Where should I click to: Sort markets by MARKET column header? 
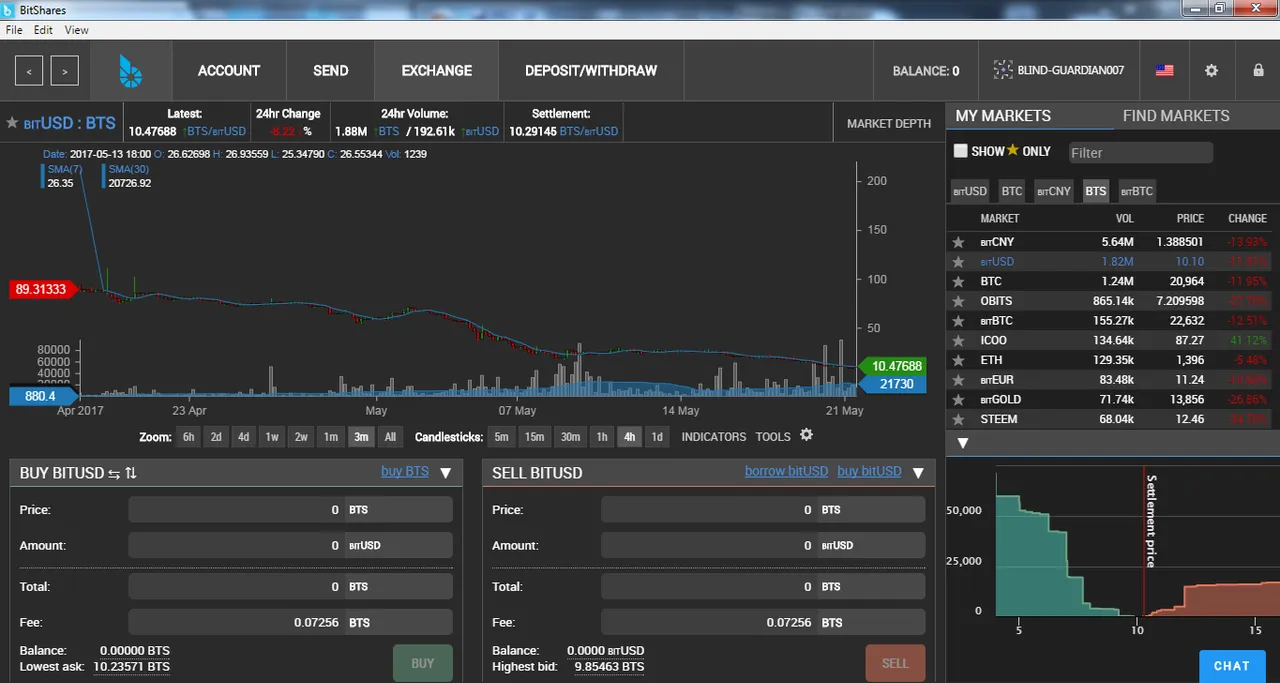[x=1000, y=218]
